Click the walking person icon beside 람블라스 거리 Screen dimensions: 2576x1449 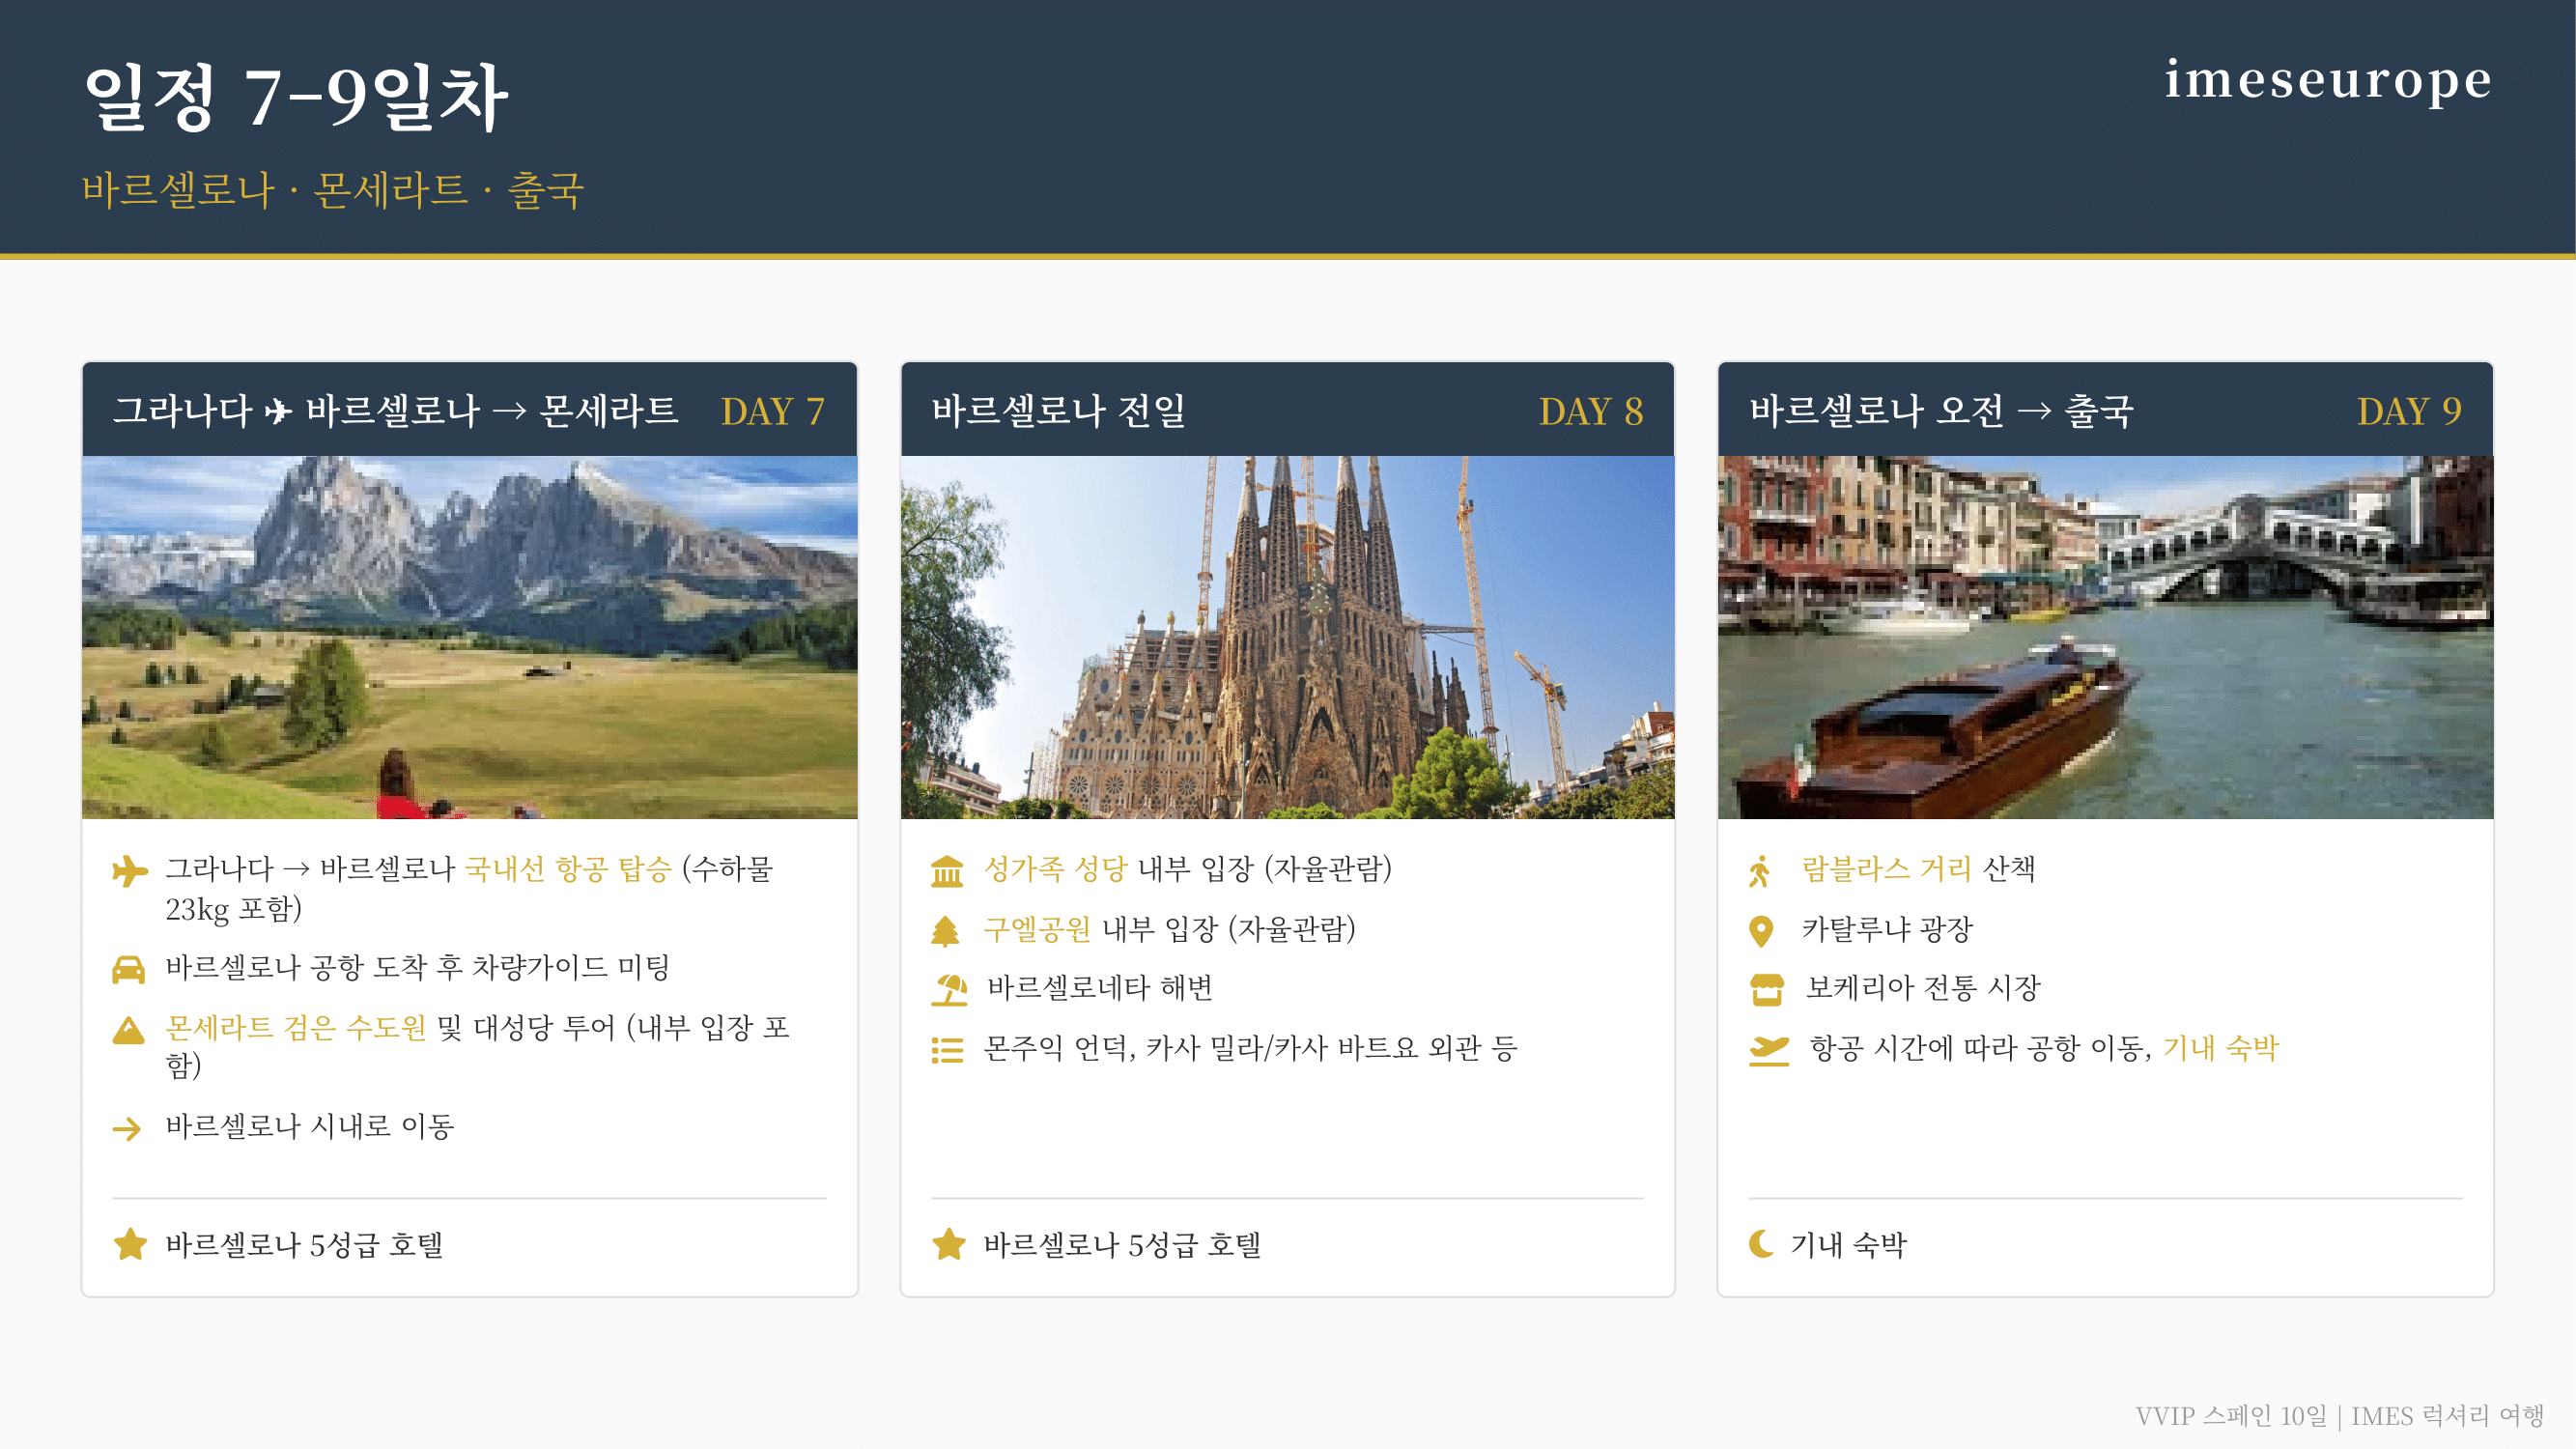1760,870
